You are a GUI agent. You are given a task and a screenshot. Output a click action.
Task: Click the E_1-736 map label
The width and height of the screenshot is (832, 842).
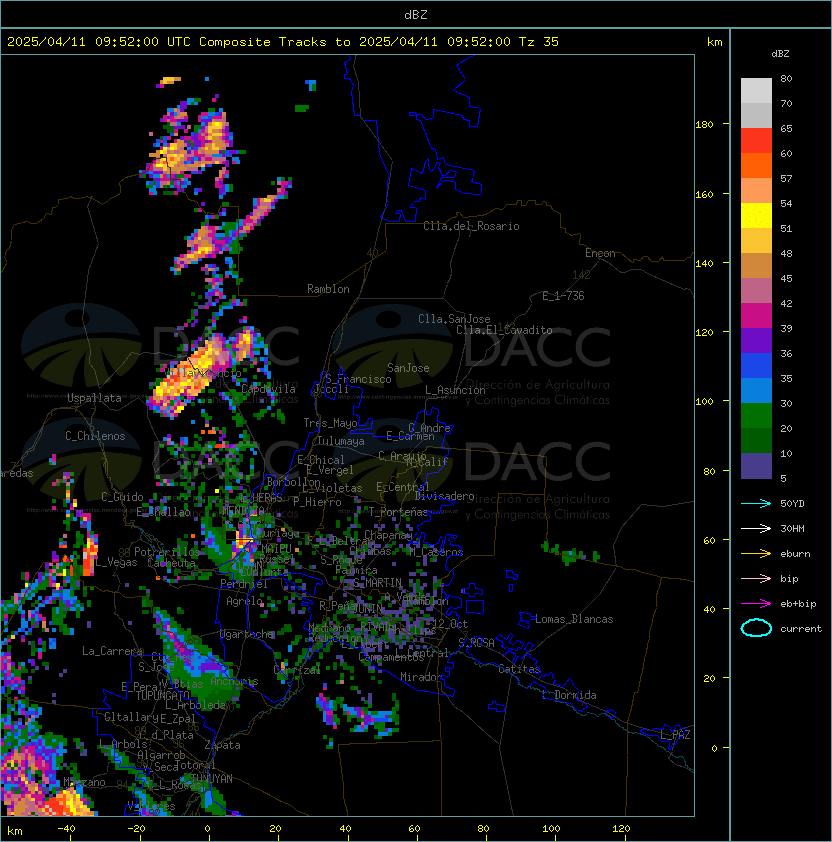[563, 296]
